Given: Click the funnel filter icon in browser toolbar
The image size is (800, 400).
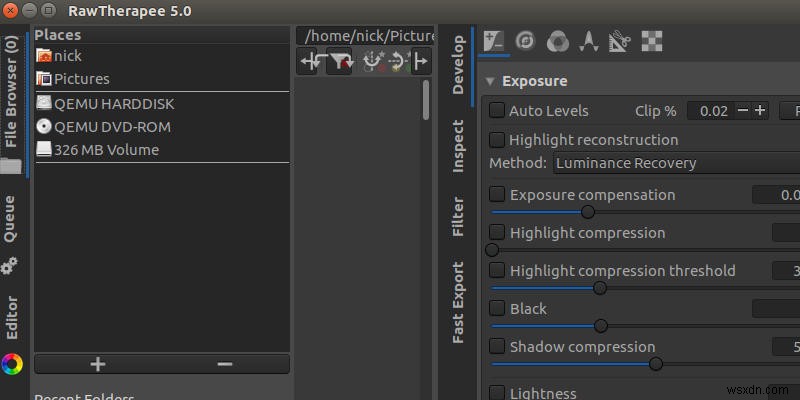Looking at the screenshot, I should click(x=340, y=62).
